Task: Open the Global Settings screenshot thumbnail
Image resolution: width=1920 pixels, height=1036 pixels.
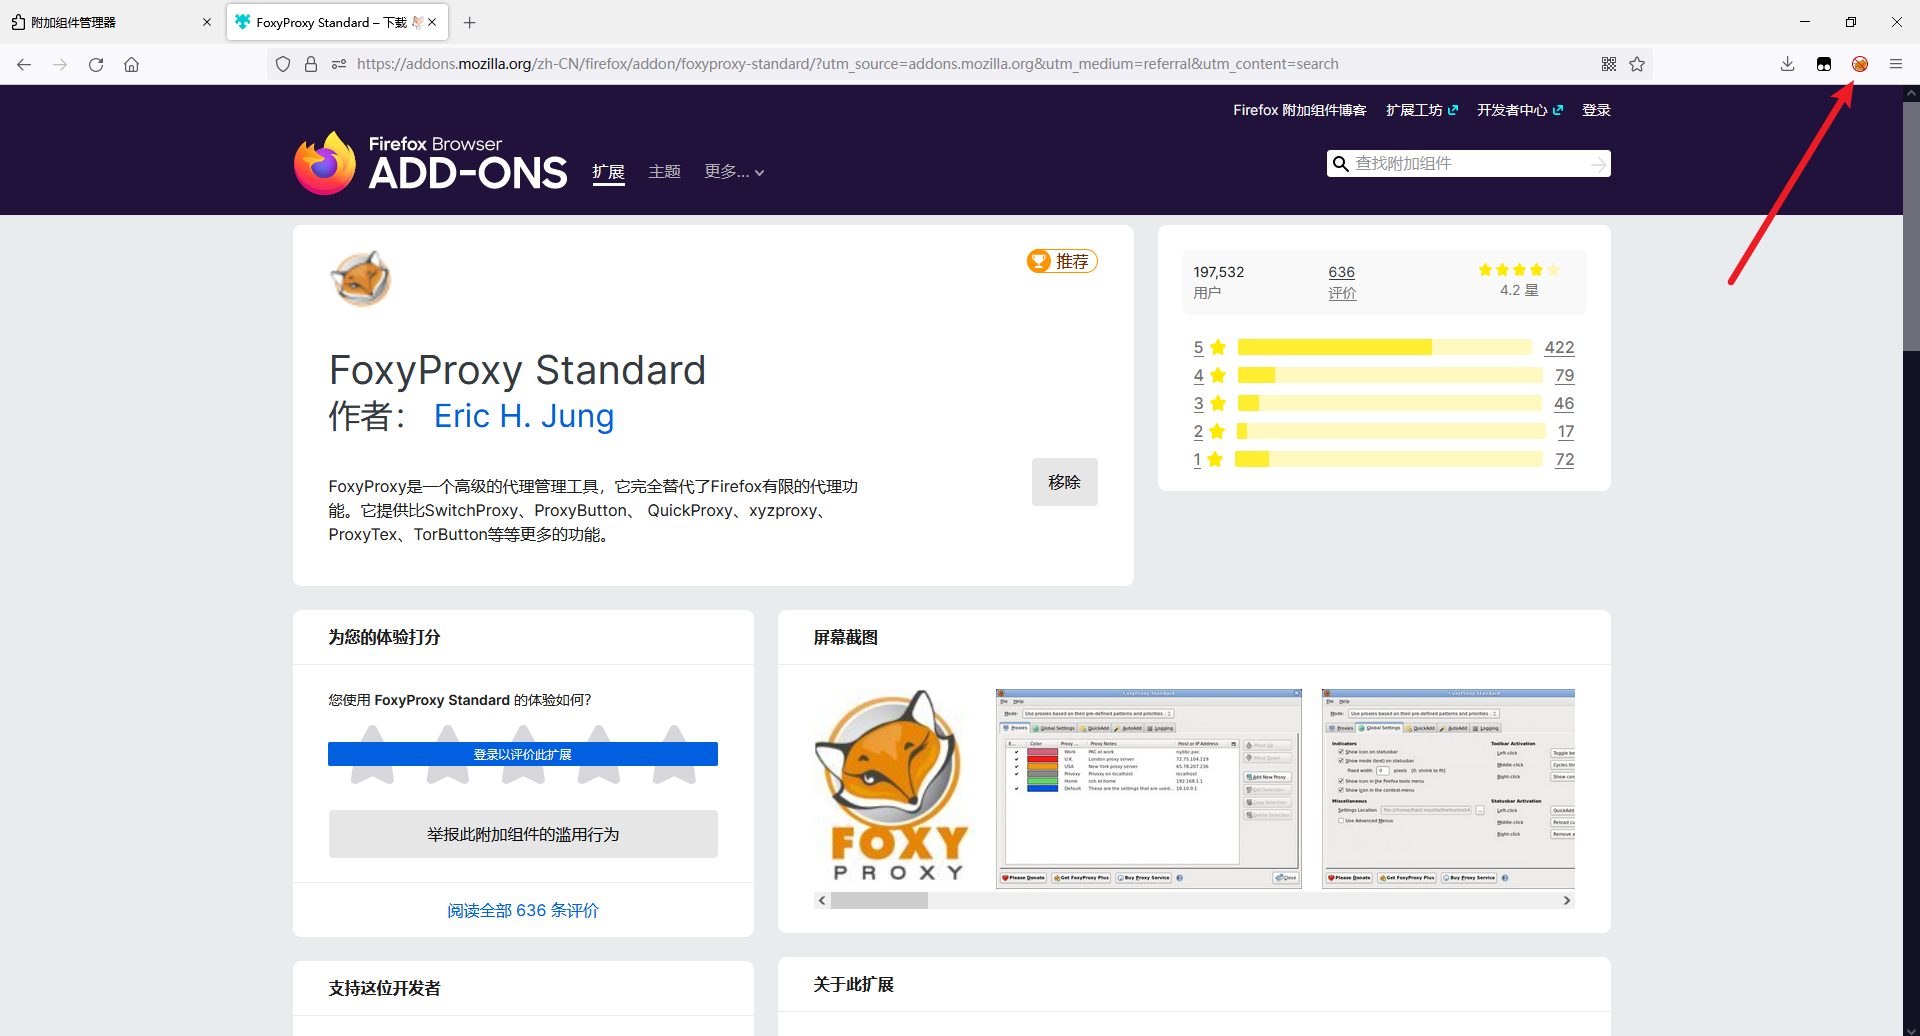Action: click(1448, 788)
